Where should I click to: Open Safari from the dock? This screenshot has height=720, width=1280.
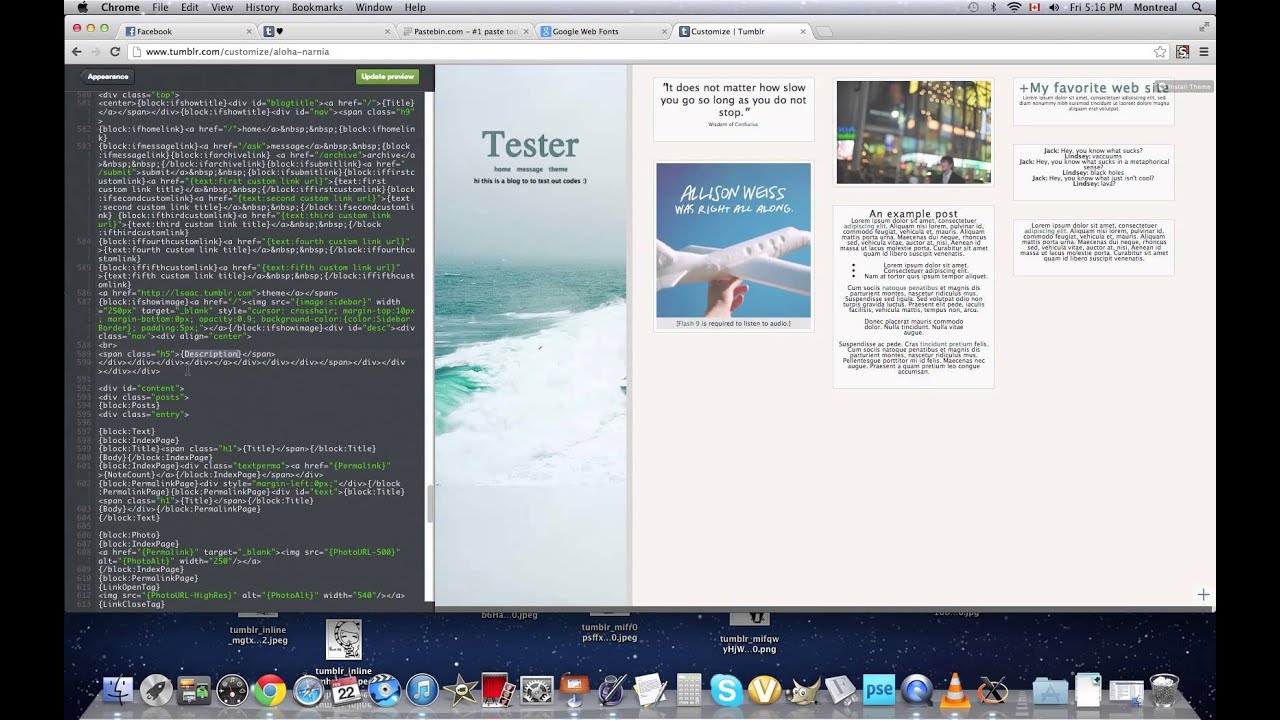(x=308, y=690)
